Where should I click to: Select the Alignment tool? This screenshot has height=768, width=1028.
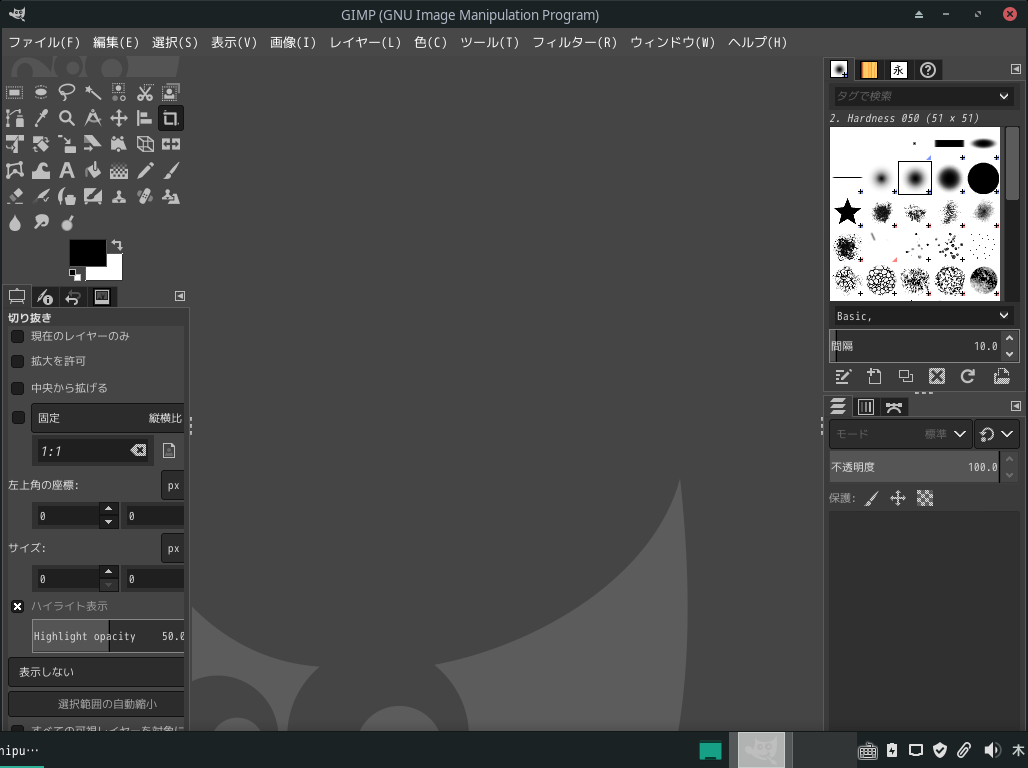pos(145,118)
